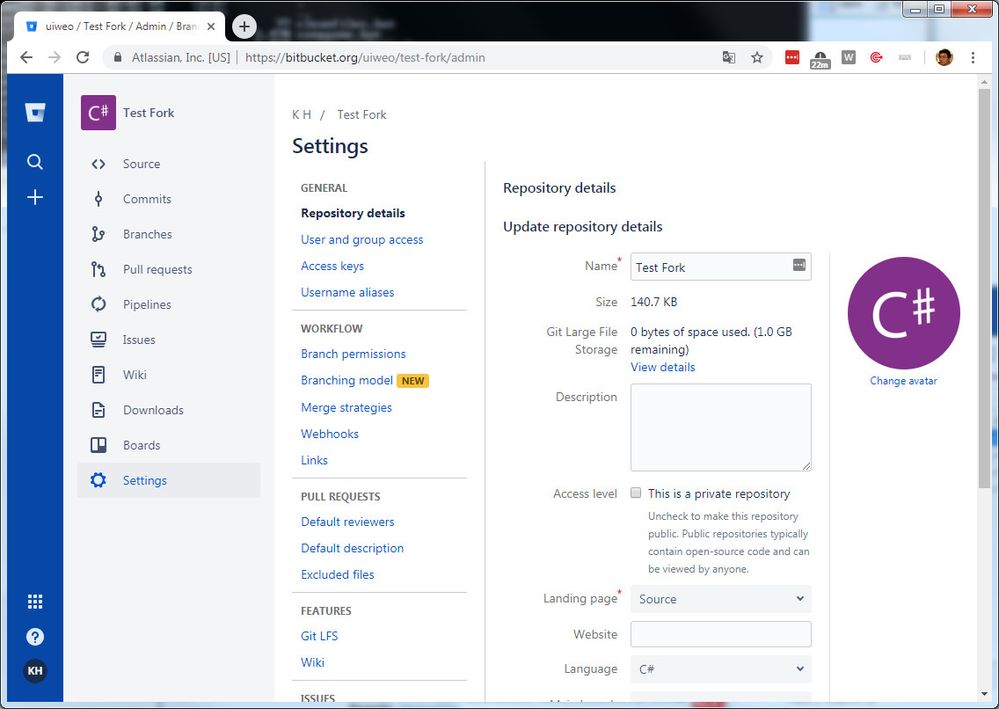
Task: Open Excluded files settings
Action: pos(337,574)
